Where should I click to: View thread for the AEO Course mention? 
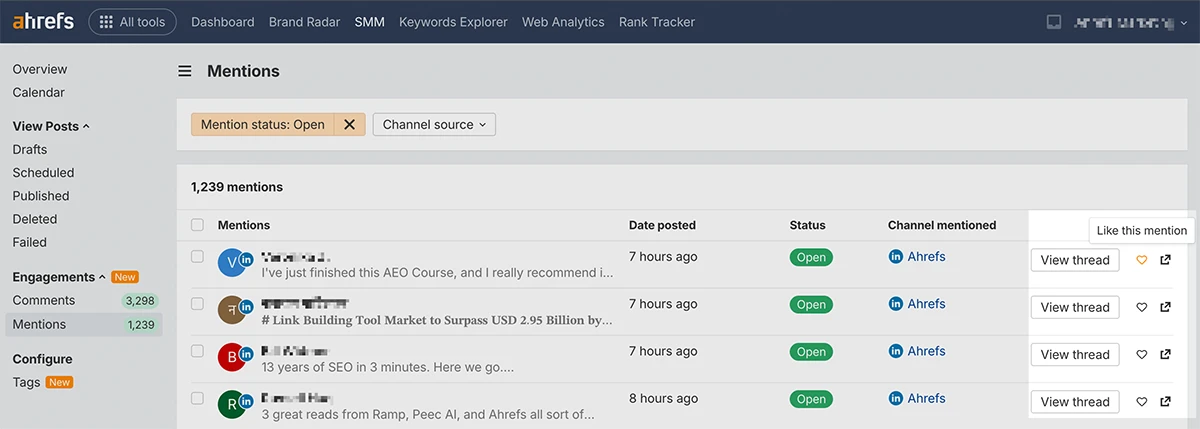tap(1075, 260)
